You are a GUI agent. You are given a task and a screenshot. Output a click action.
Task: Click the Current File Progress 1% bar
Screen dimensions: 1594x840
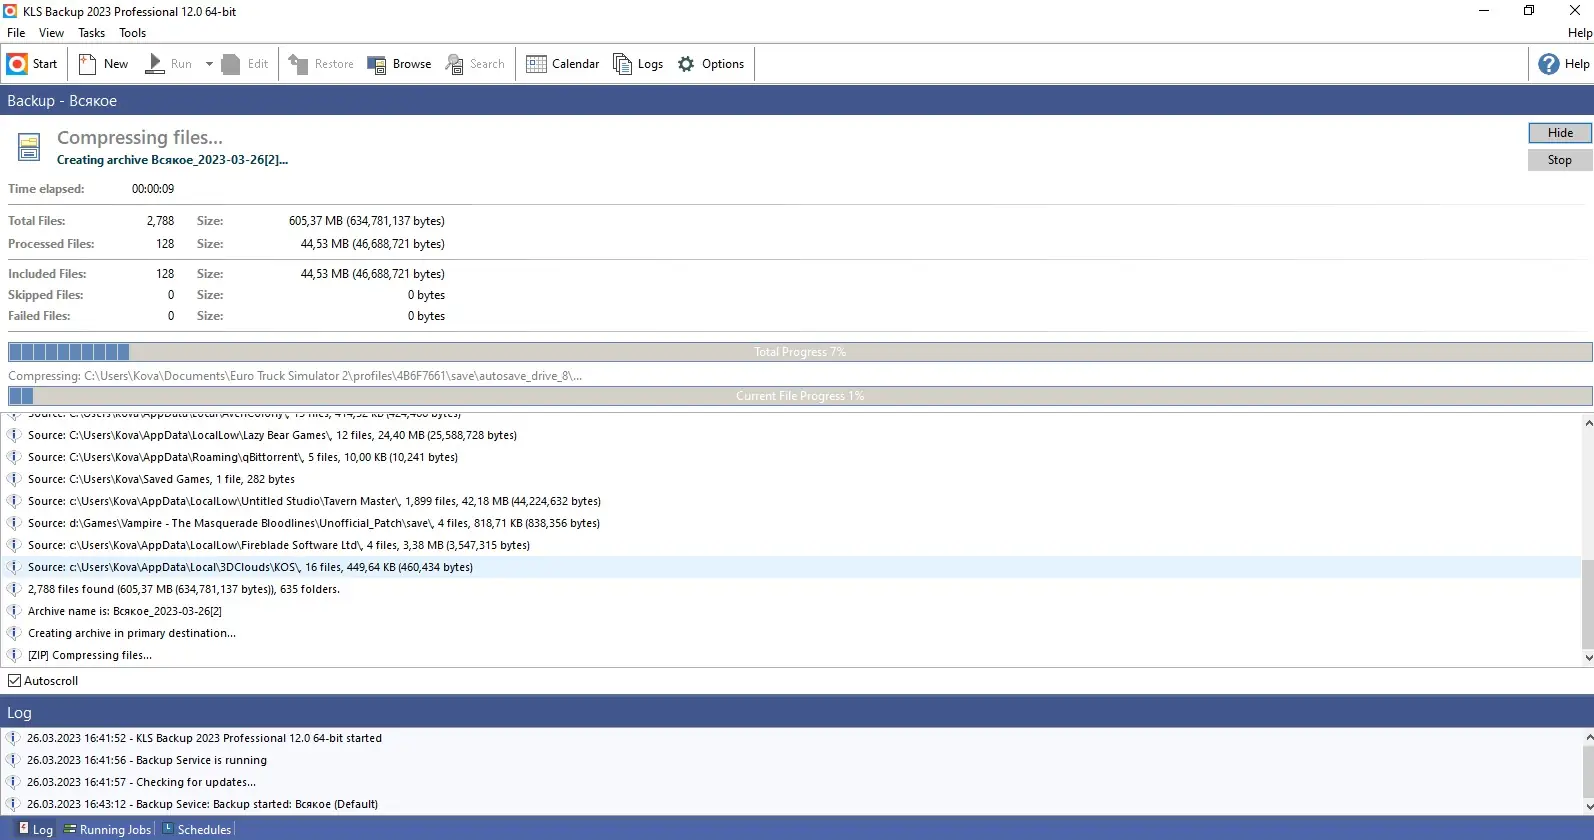[x=800, y=396]
